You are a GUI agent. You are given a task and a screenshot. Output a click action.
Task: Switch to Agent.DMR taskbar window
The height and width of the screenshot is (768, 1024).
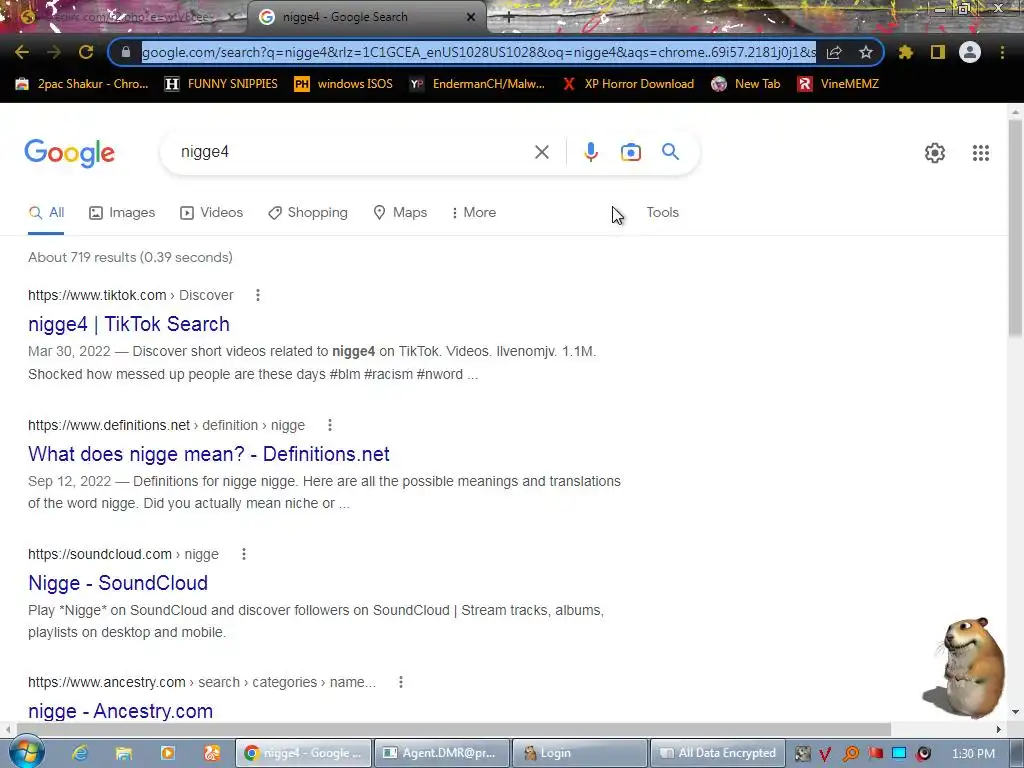coord(441,753)
